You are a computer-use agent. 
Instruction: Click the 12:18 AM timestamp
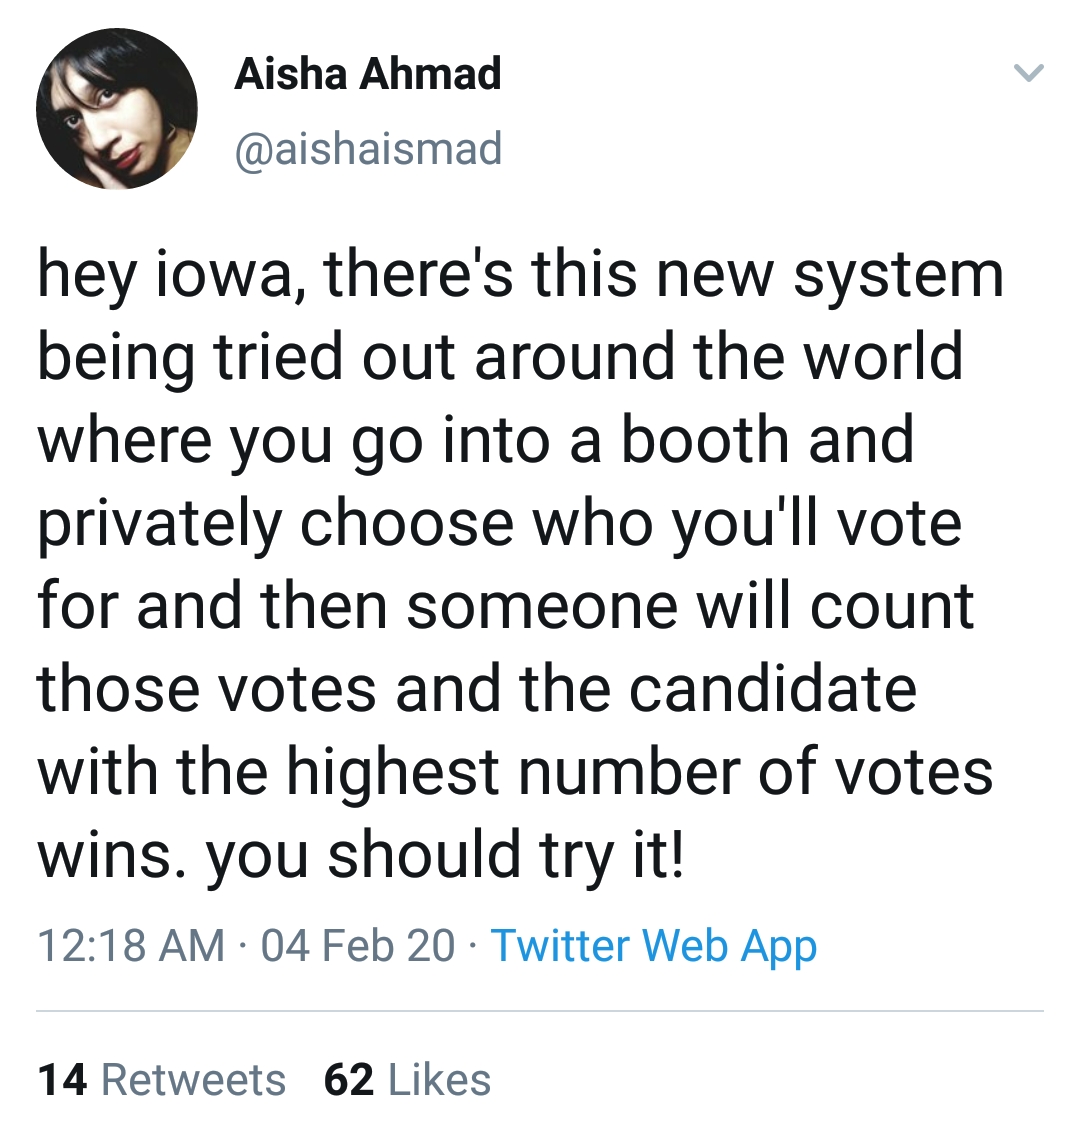tap(132, 946)
